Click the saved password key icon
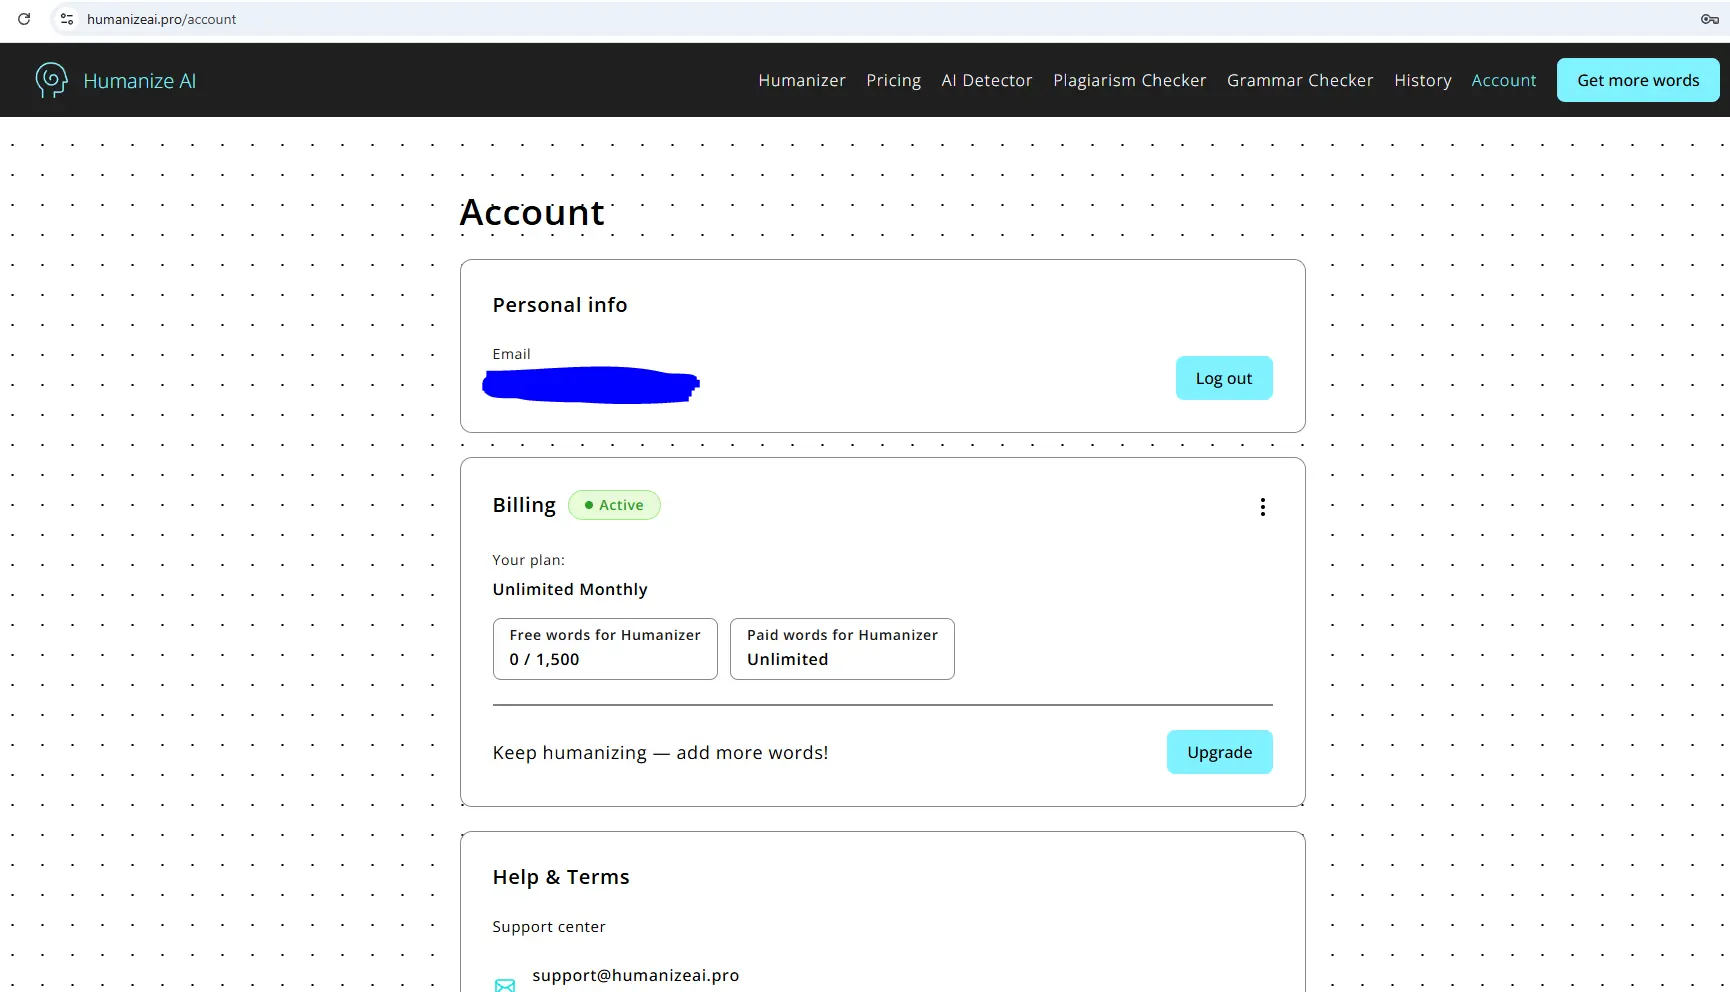 [x=1709, y=19]
